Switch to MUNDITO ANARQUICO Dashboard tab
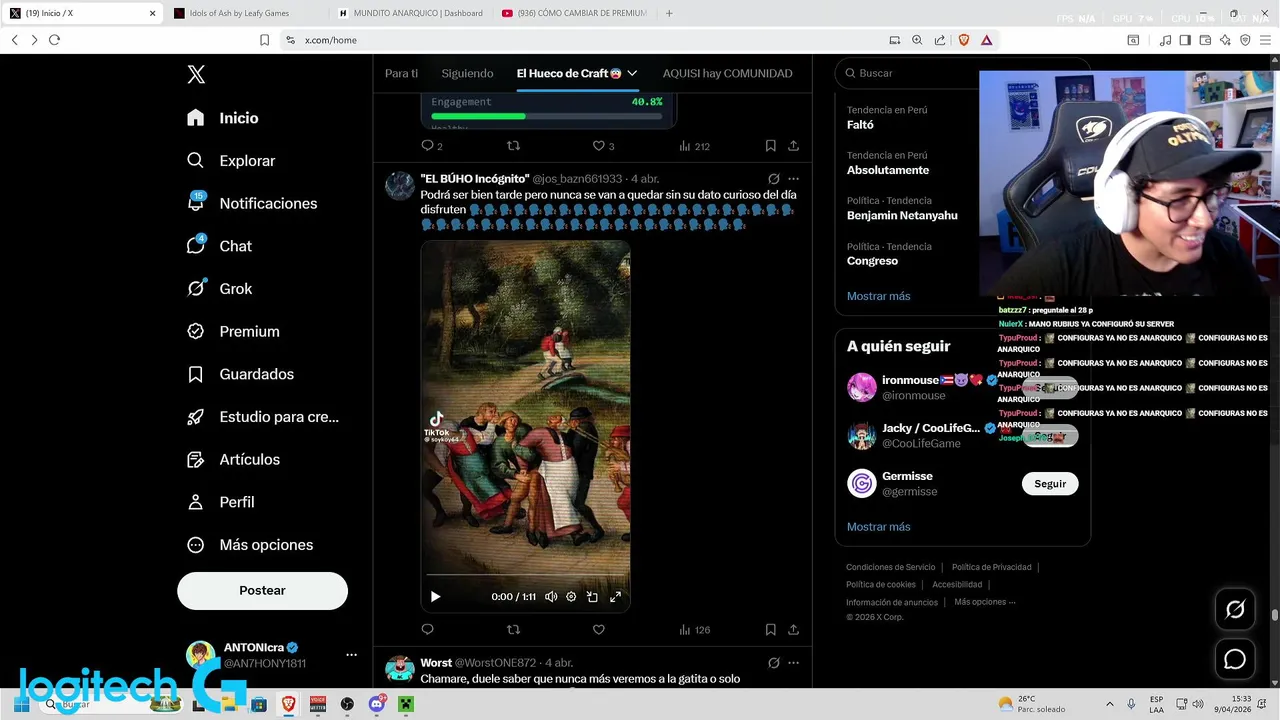 click(x=410, y=13)
